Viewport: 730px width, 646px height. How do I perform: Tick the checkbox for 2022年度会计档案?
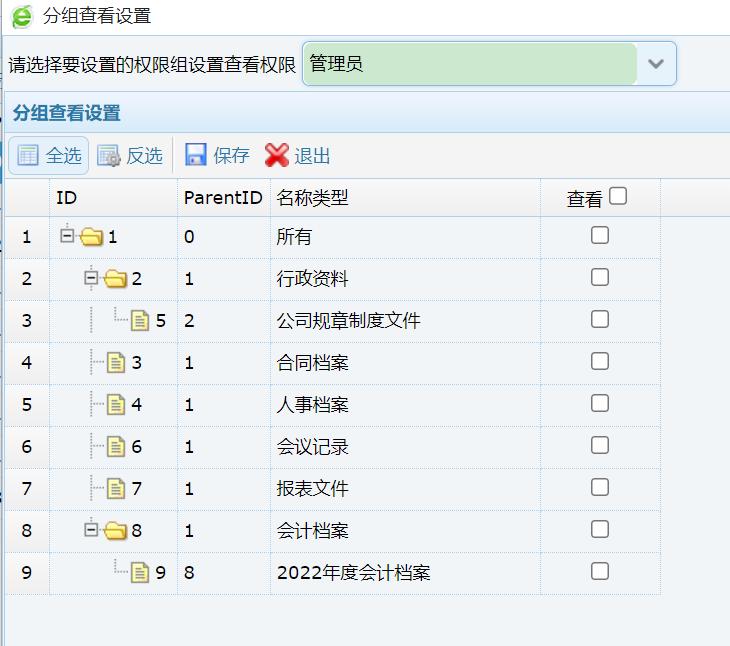click(600, 571)
